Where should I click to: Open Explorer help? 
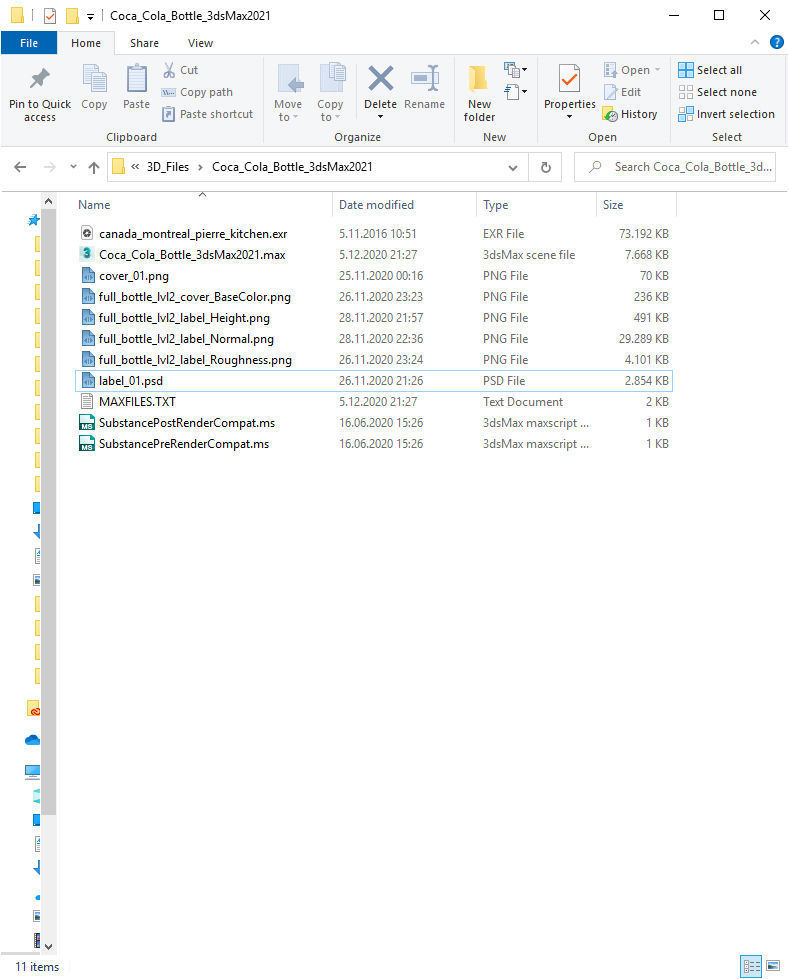pos(777,42)
